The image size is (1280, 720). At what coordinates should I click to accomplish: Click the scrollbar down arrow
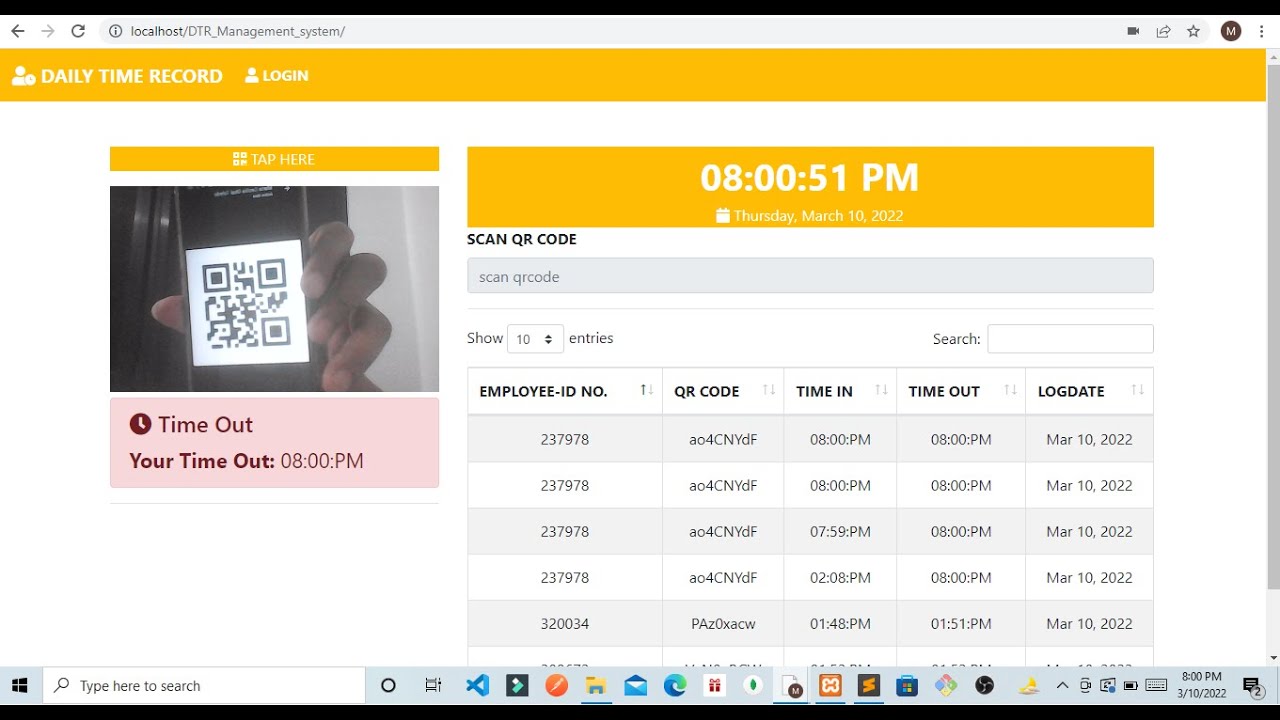tap(1273, 658)
